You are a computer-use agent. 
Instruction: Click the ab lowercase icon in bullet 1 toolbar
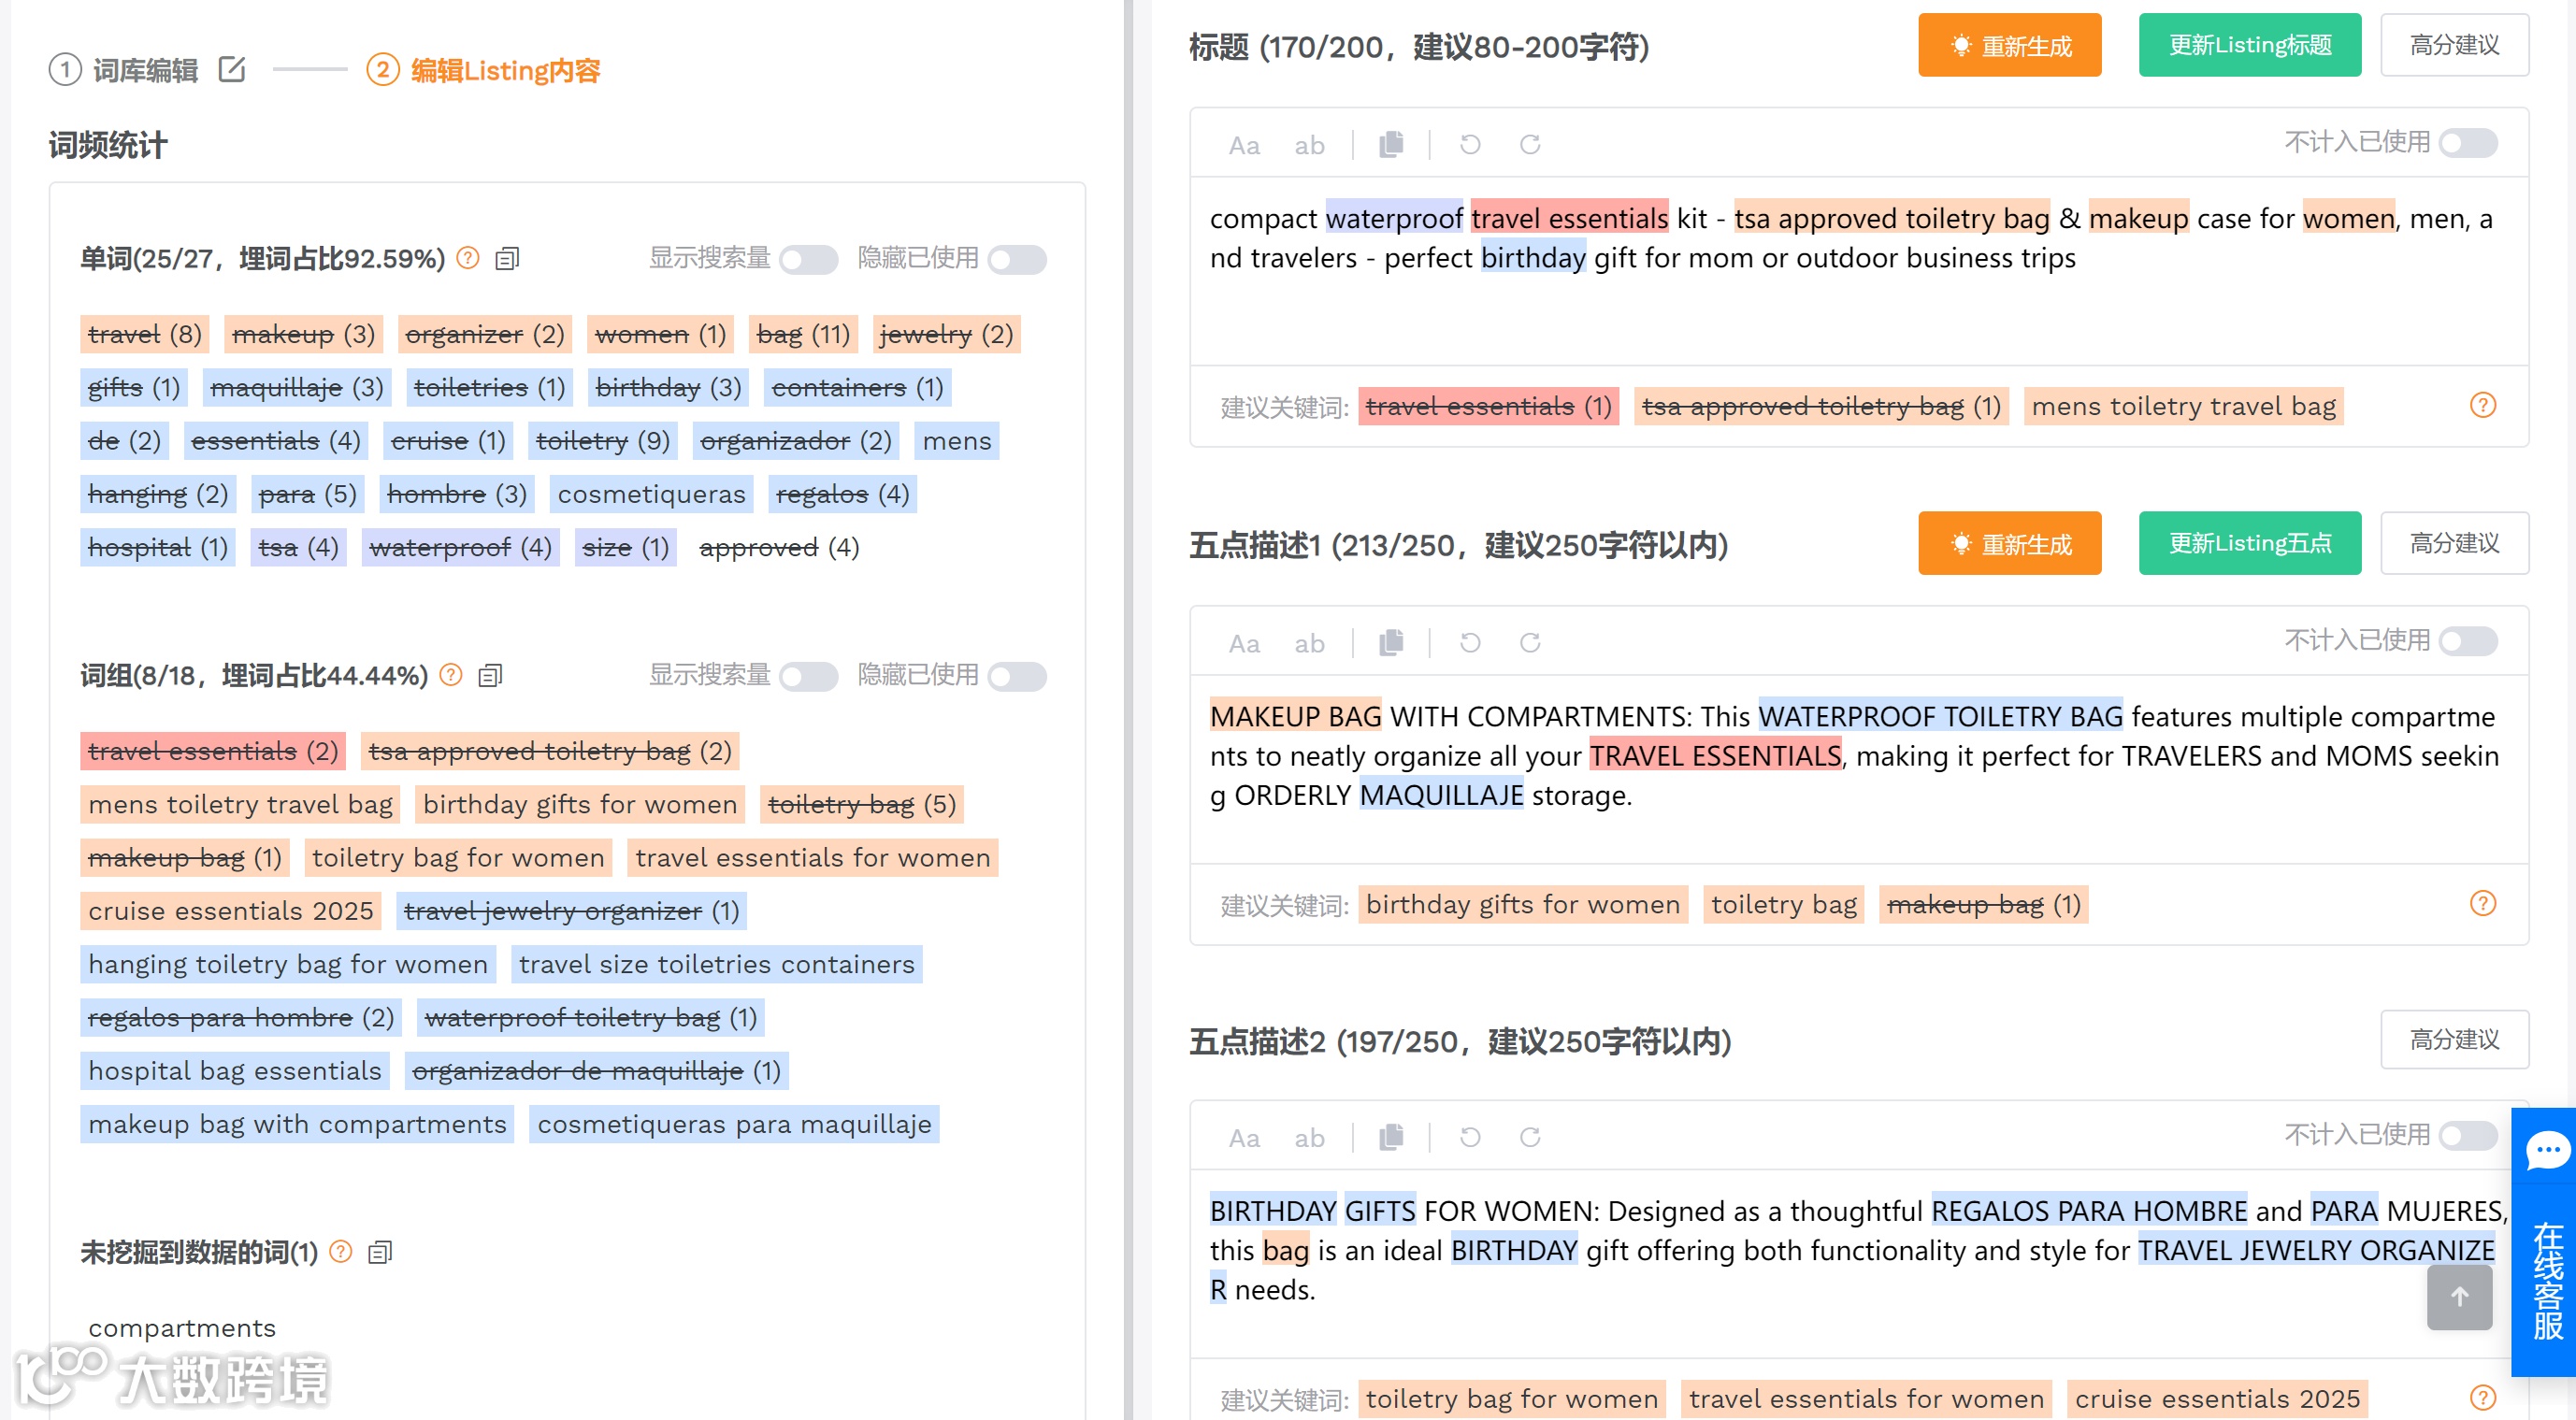(x=1308, y=644)
